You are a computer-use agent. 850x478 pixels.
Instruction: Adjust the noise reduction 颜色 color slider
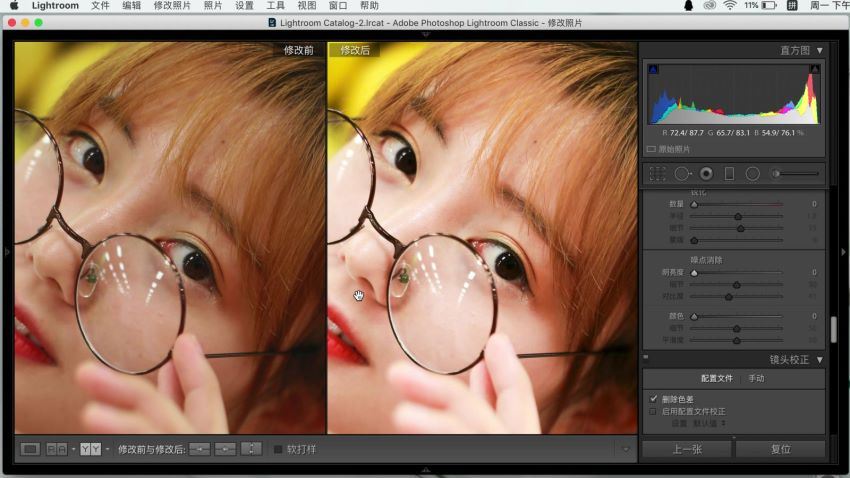[694, 316]
